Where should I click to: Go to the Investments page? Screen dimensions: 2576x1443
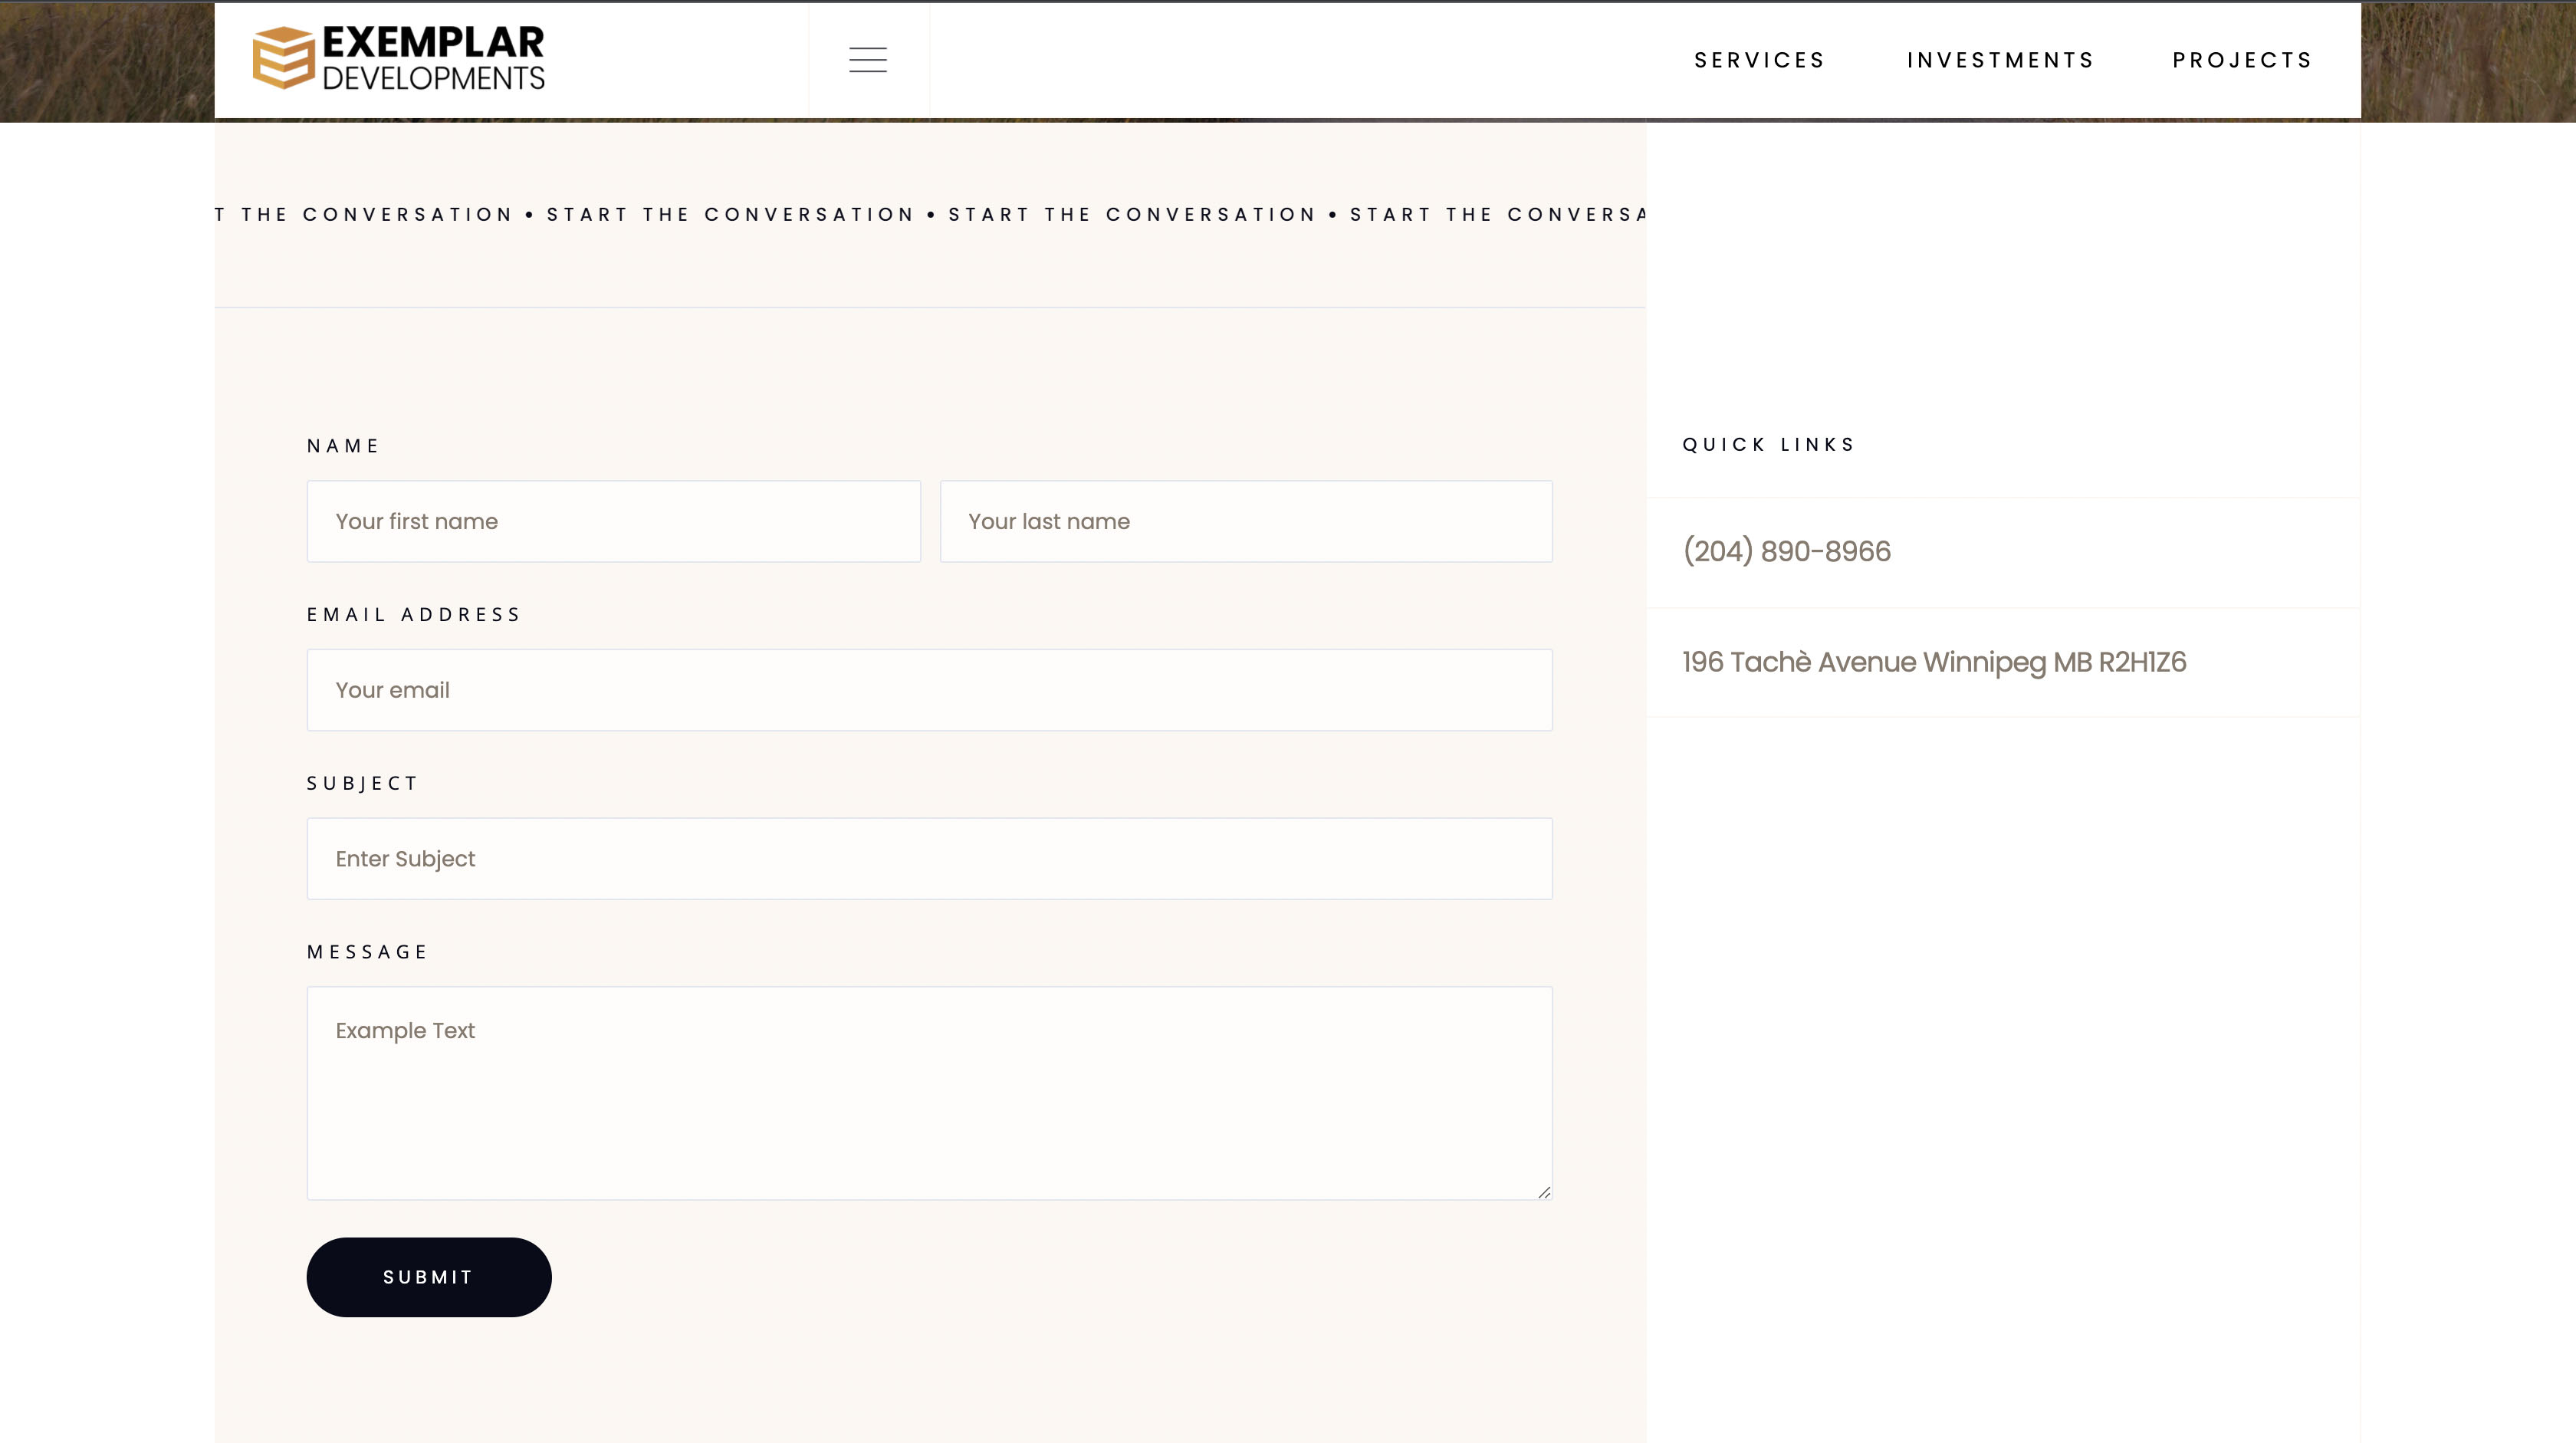pos(2000,60)
